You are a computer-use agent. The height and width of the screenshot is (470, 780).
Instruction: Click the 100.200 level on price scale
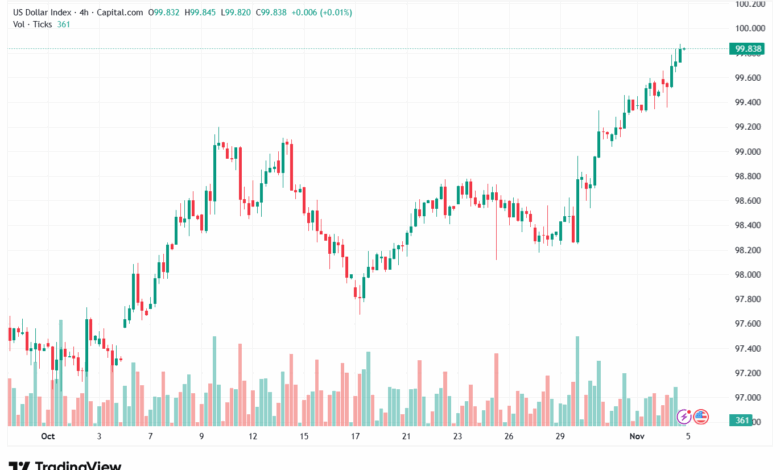(749, 4)
